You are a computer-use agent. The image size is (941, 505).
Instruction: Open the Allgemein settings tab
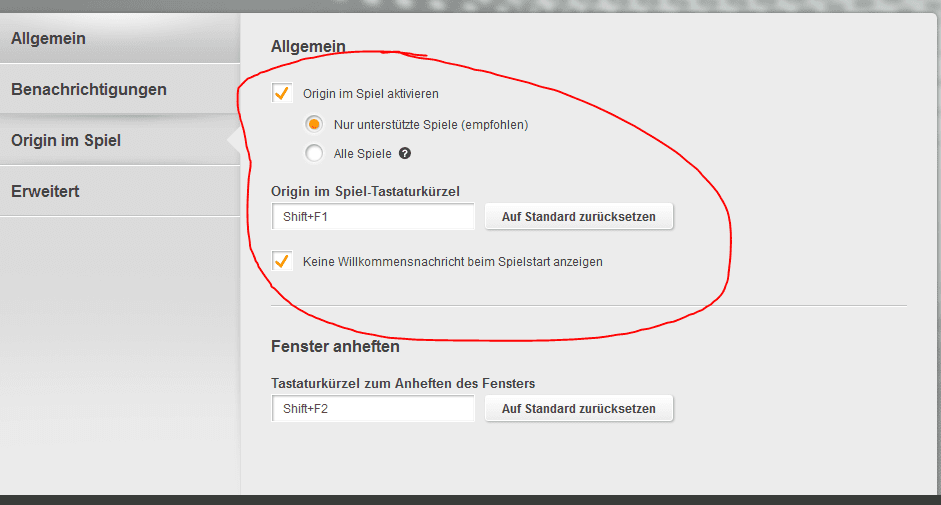click(120, 38)
